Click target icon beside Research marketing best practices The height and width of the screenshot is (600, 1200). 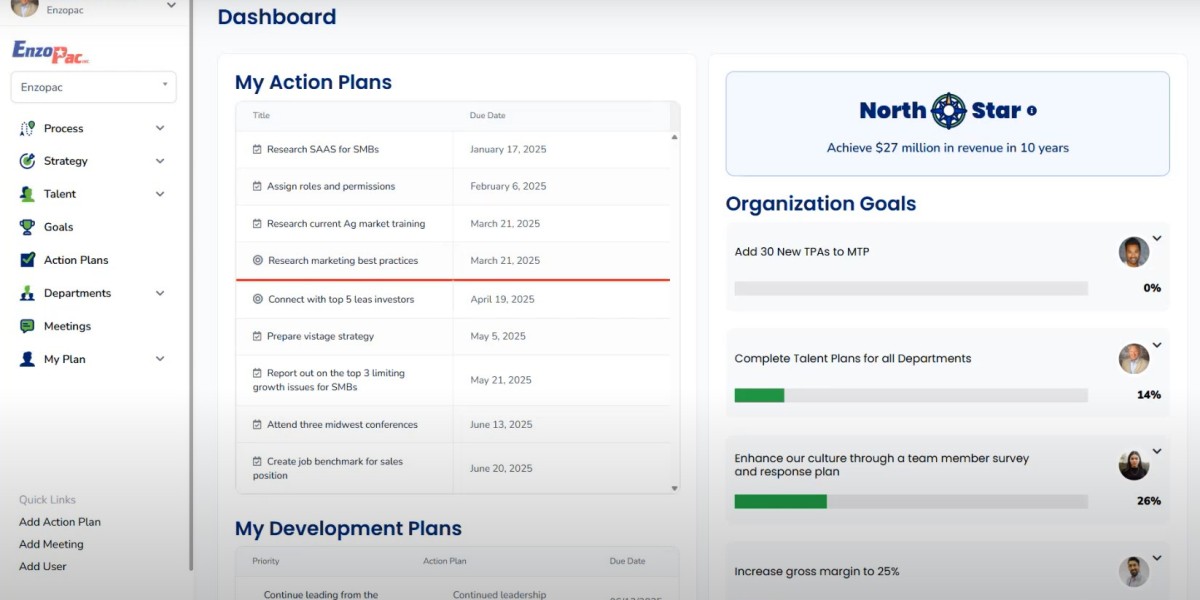[x=258, y=260]
